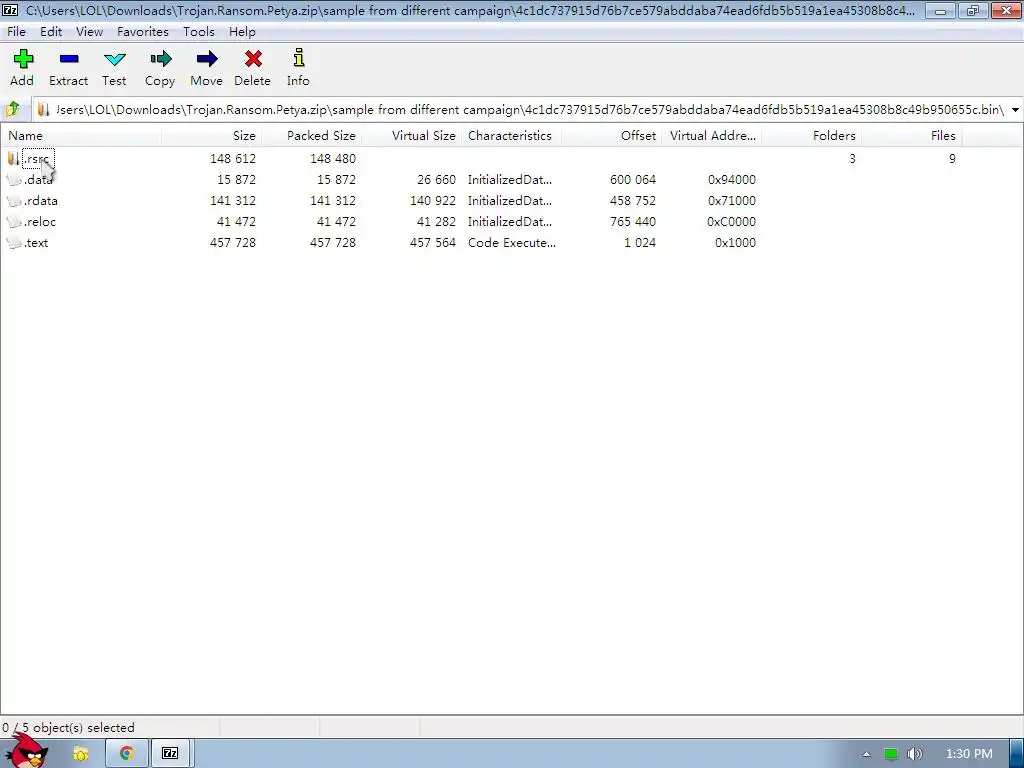Sort by Virtual Size column header

tap(411, 136)
